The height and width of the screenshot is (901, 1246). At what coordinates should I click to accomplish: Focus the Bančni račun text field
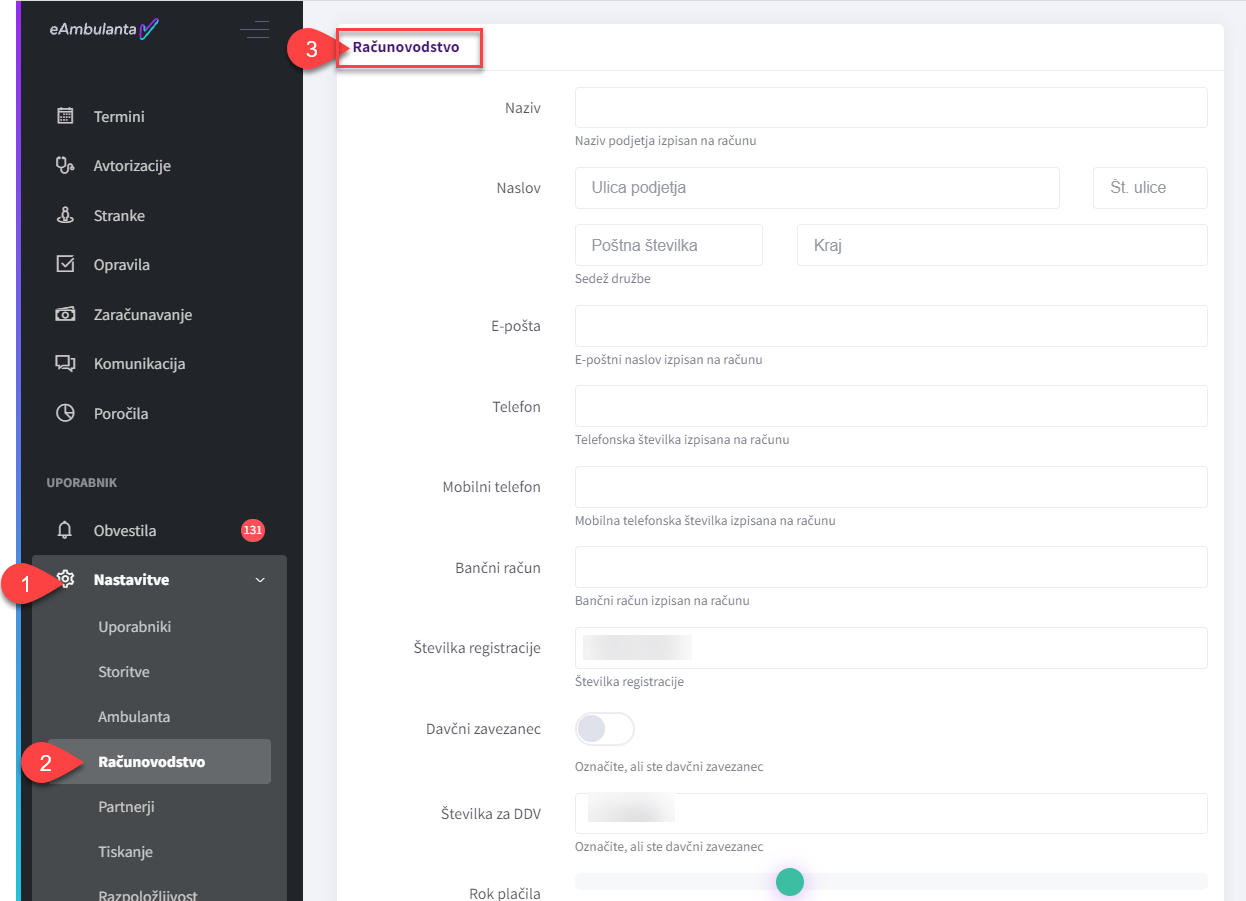[x=891, y=567]
